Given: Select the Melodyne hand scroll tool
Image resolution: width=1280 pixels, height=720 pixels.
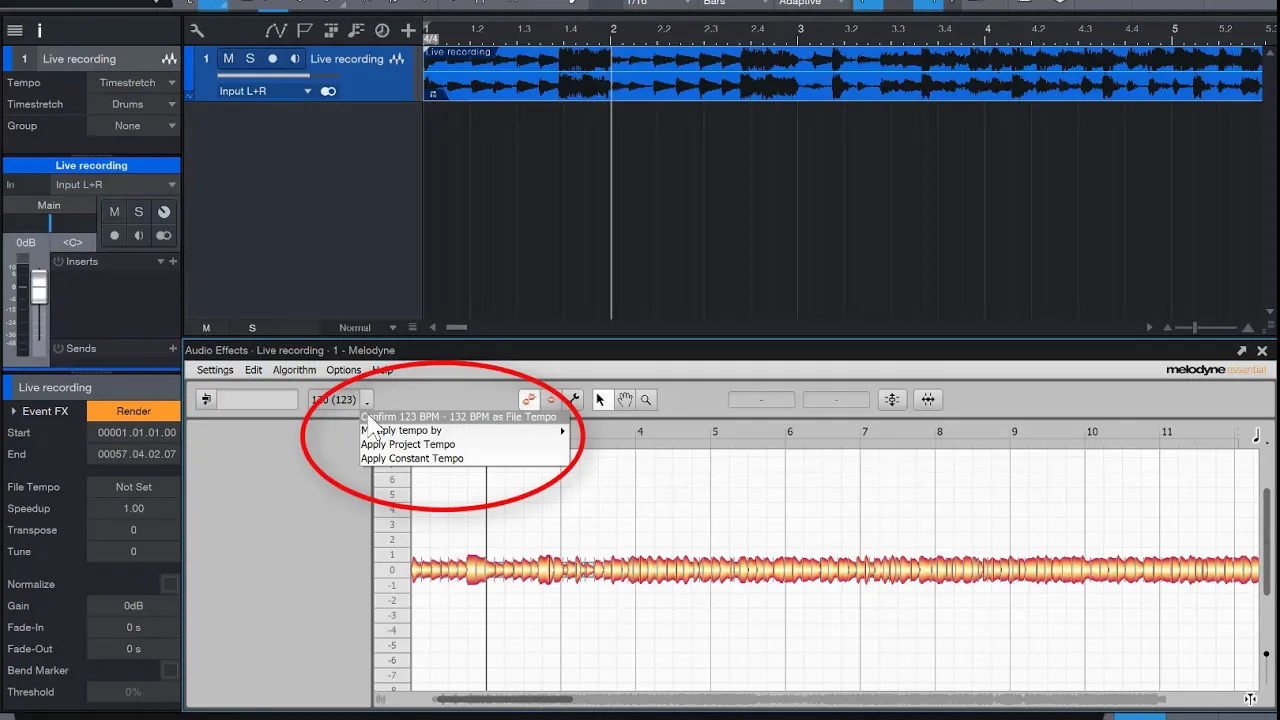Looking at the screenshot, I should (624, 400).
